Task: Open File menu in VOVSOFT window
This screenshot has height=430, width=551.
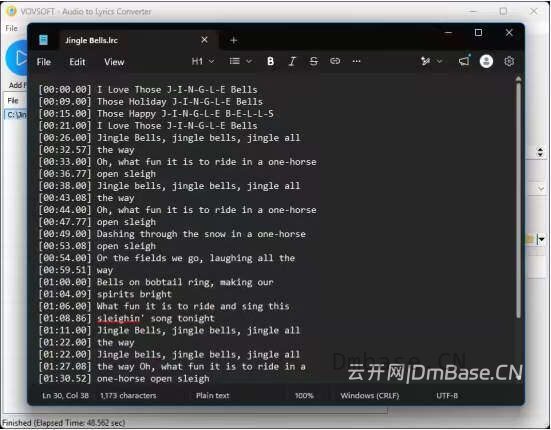Action: 12,28
